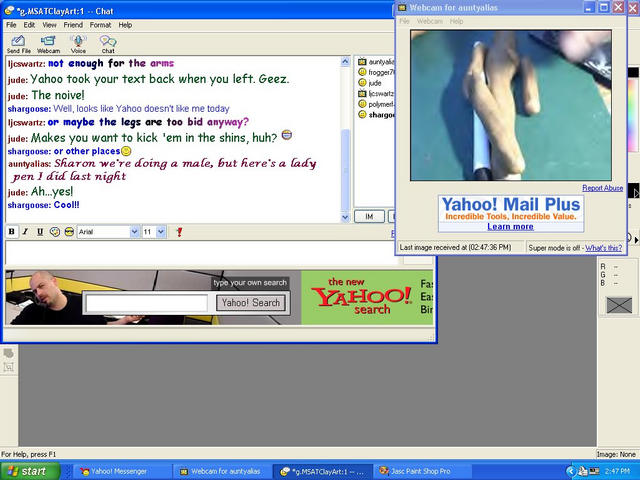Click the Chat toolbar icon

click(x=108, y=44)
